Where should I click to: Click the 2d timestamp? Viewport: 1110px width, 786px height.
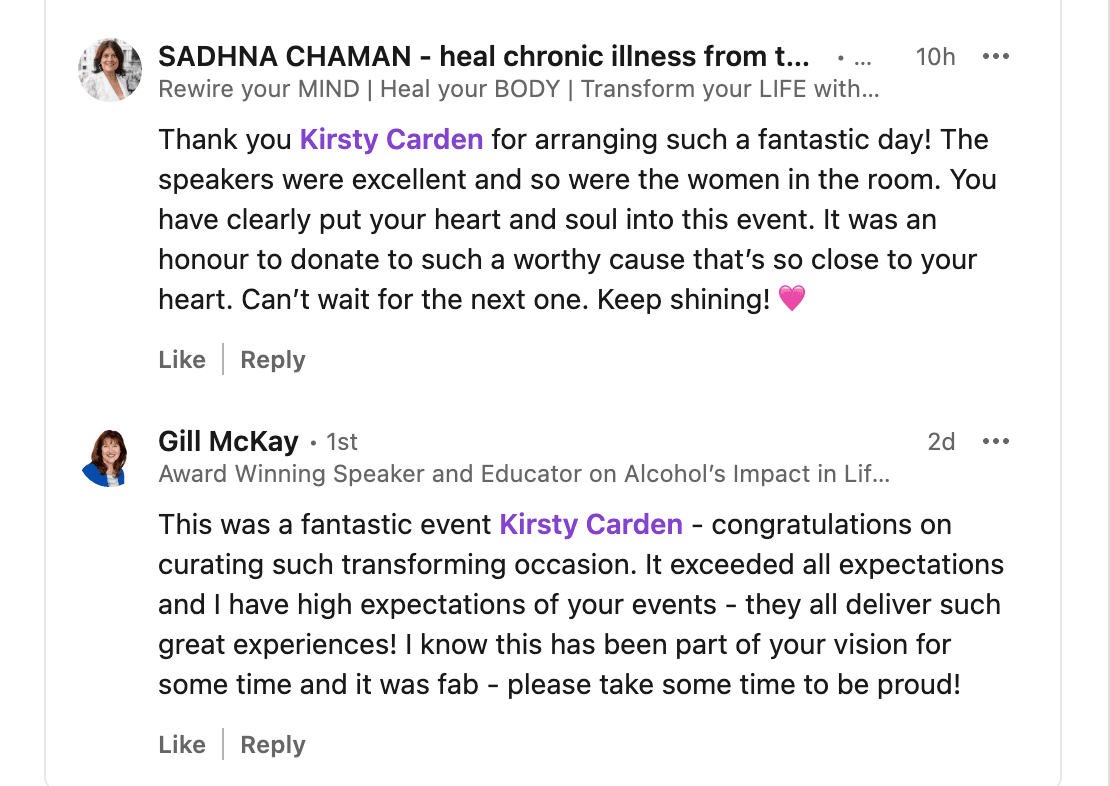point(941,442)
